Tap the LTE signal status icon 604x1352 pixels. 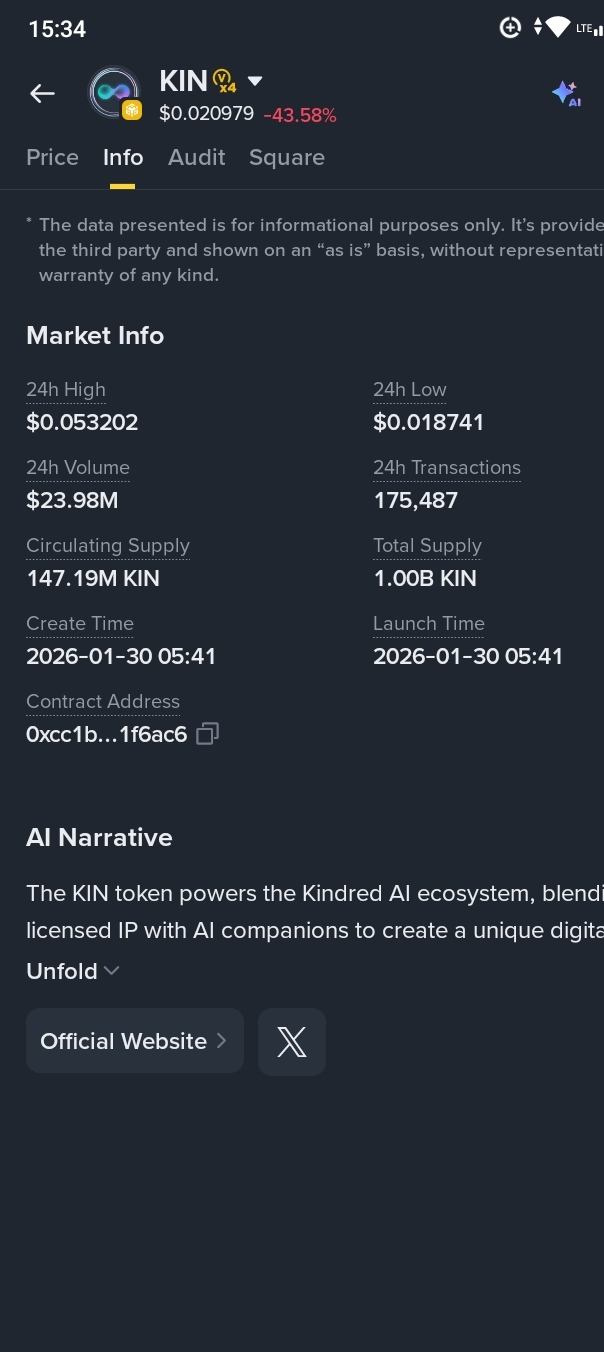coord(589,28)
